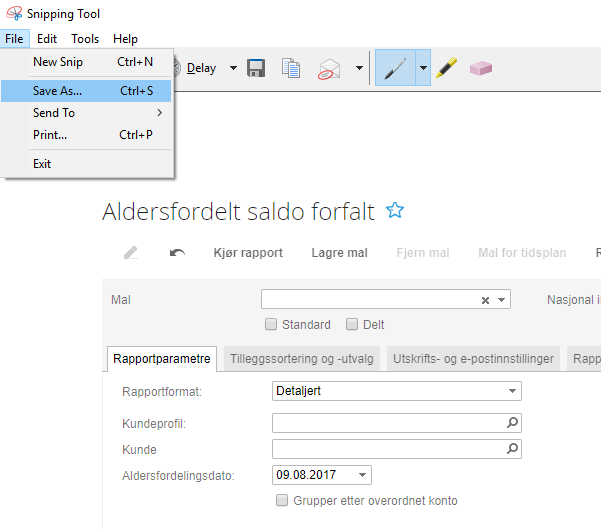
Task: Select the pink Eraser tool
Action: (x=481, y=68)
